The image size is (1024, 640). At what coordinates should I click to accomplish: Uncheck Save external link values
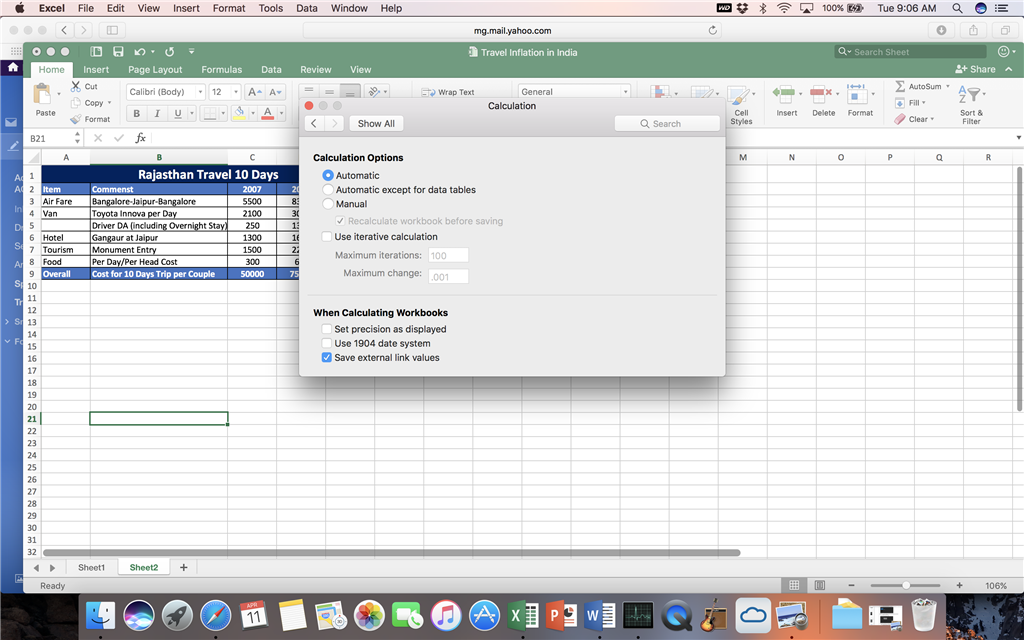(327, 357)
